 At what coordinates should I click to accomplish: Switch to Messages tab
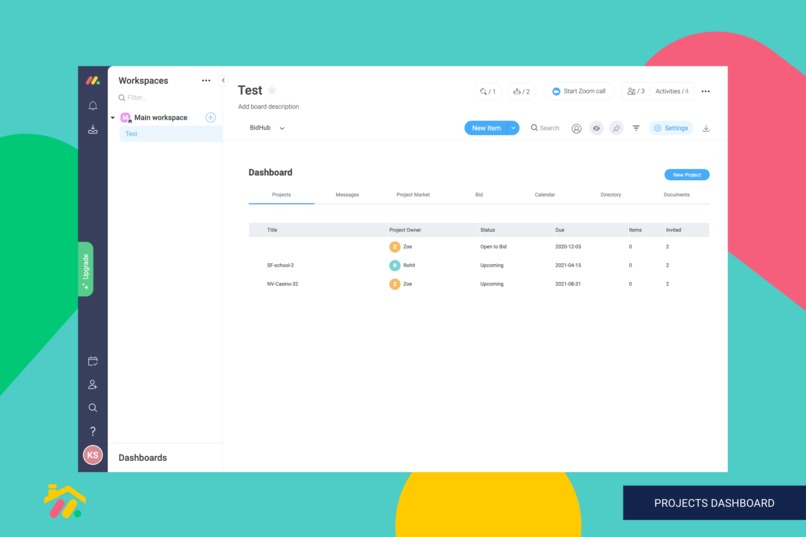pyautogui.click(x=347, y=195)
